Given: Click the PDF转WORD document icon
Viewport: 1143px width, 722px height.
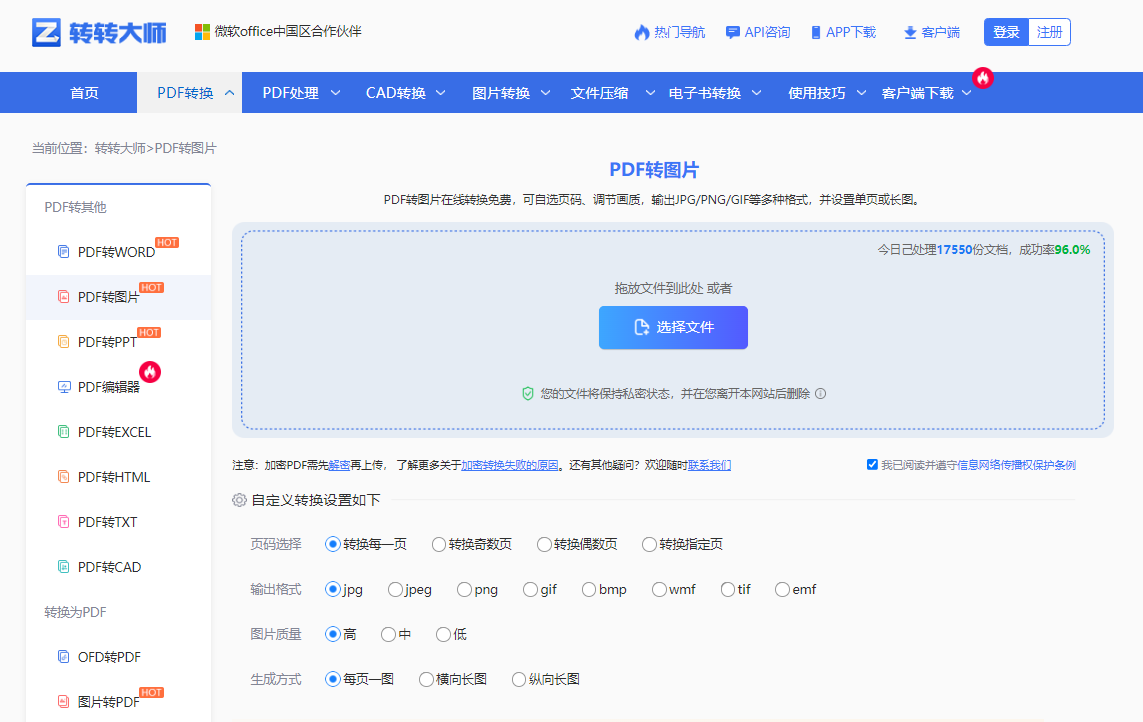Looking at the screenshot, I should (63, 252).
